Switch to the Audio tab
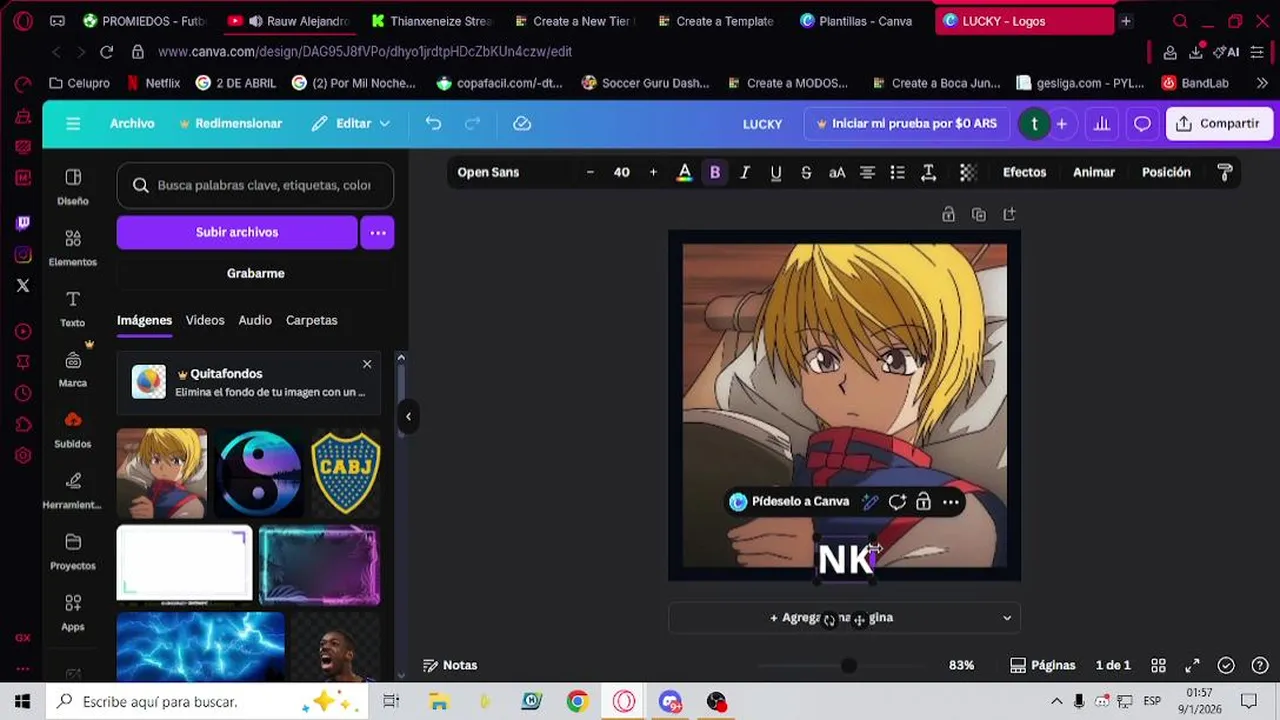The image size is (1280, 720). 255,320
